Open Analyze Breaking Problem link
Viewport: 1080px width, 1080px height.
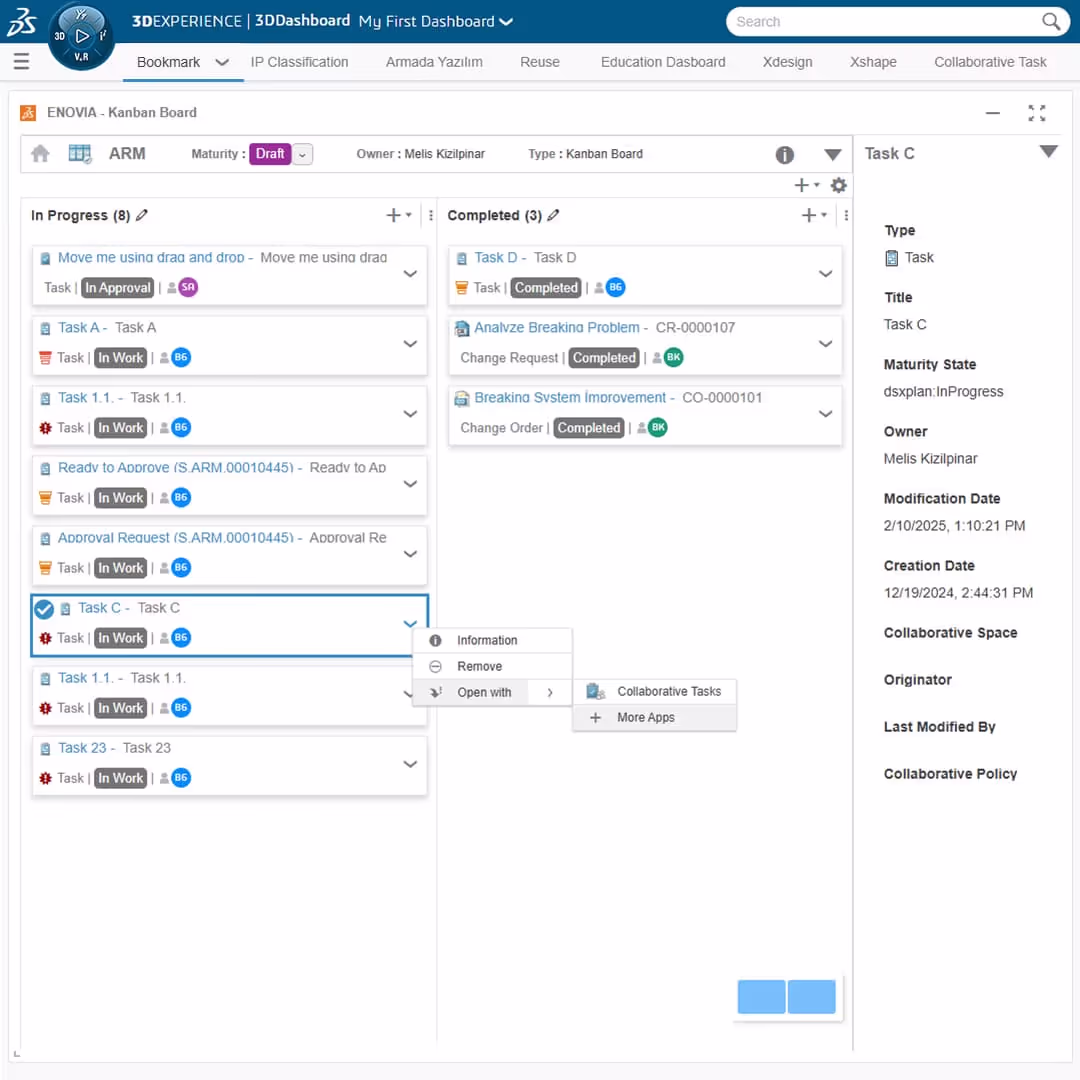click(557, 328)
